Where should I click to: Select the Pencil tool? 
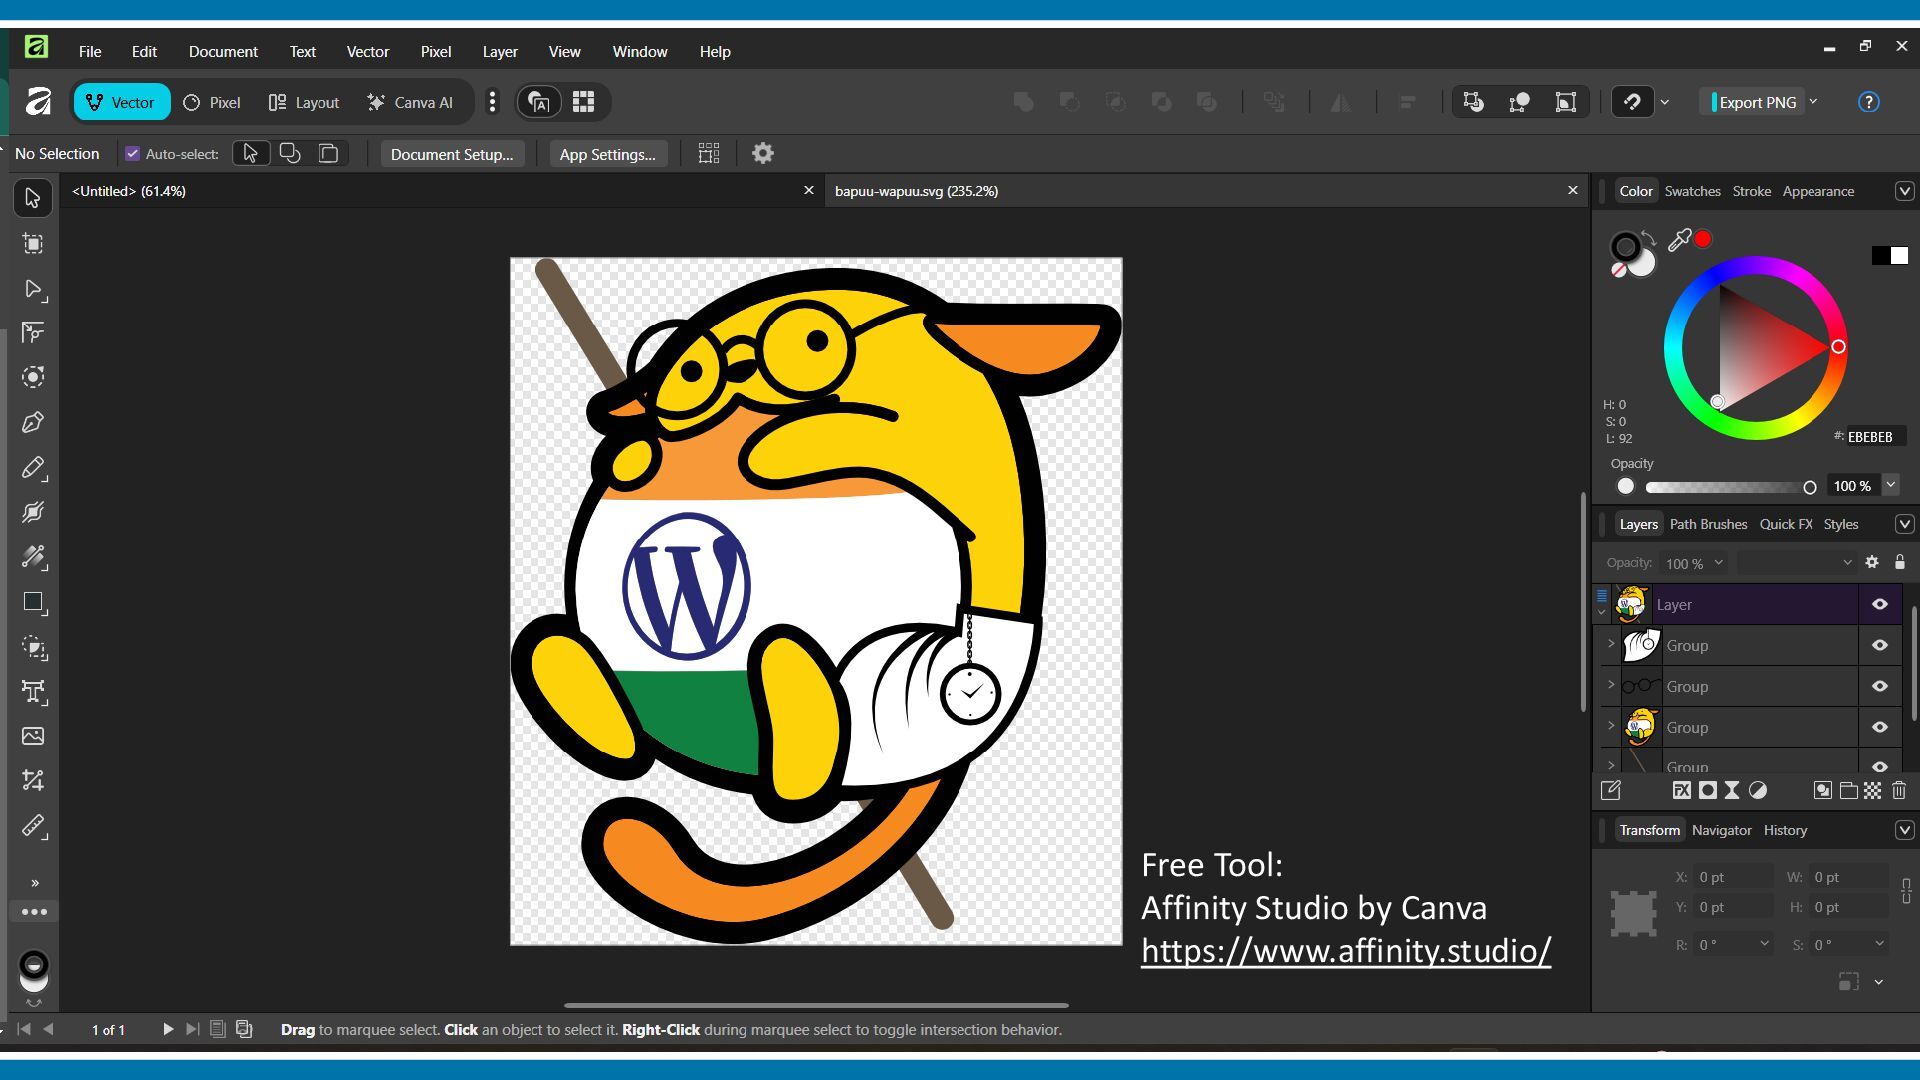(x=33, y=468)
